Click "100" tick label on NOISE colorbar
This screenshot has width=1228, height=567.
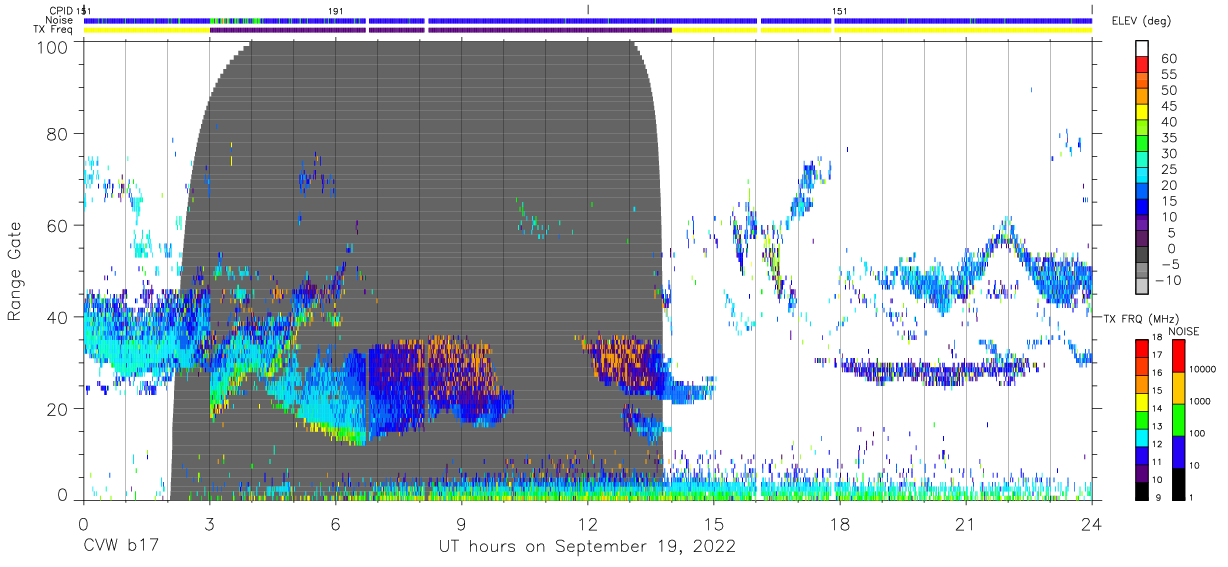[1199, 433]
